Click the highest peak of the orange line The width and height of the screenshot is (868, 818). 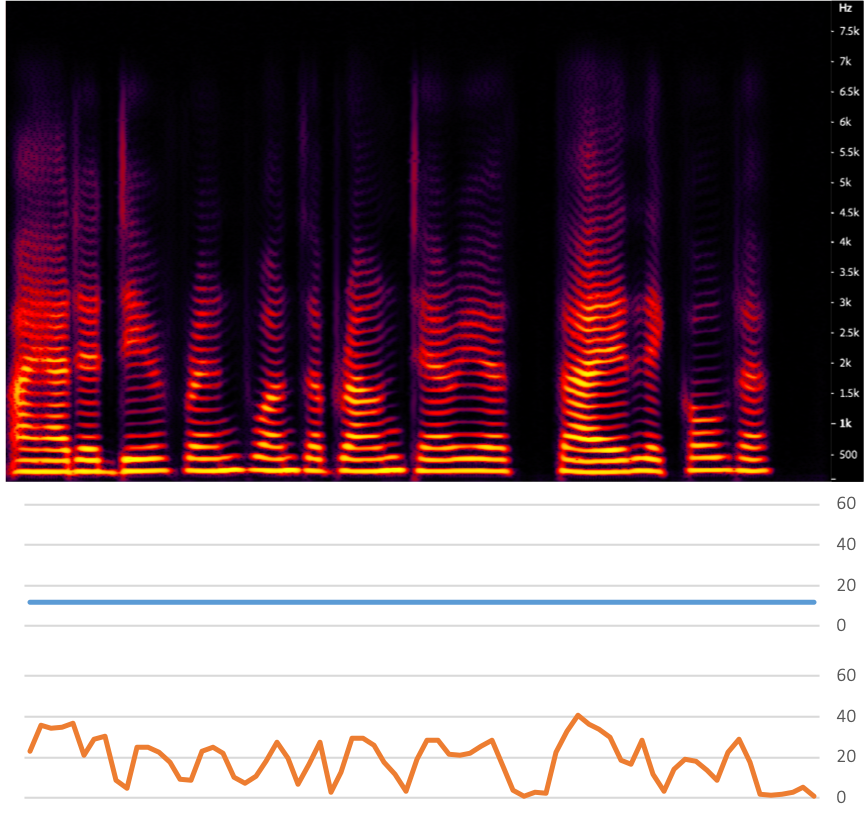578,716
